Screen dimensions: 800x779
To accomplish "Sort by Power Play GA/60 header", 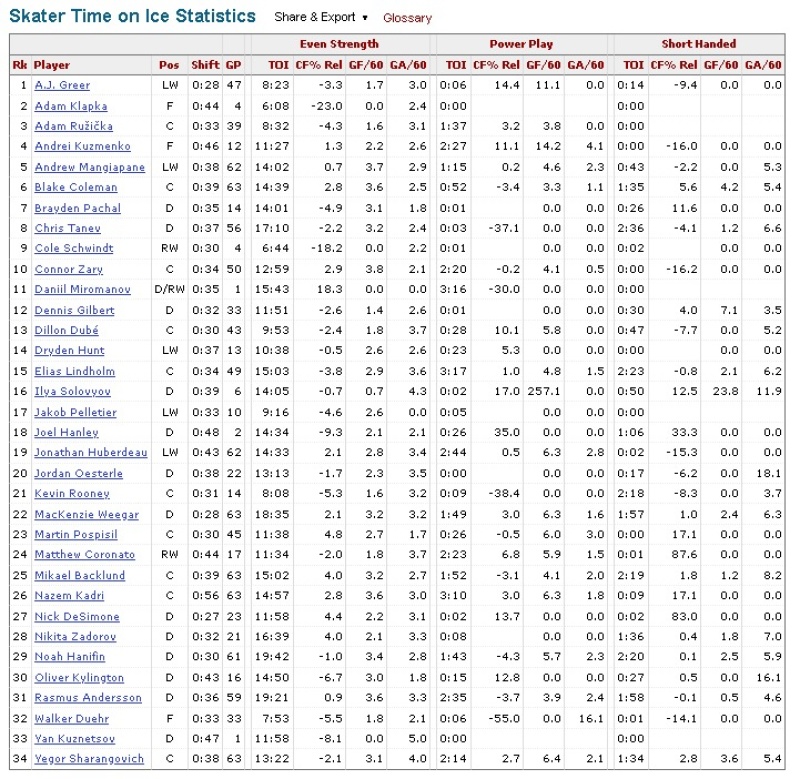I will click(586, 65).
